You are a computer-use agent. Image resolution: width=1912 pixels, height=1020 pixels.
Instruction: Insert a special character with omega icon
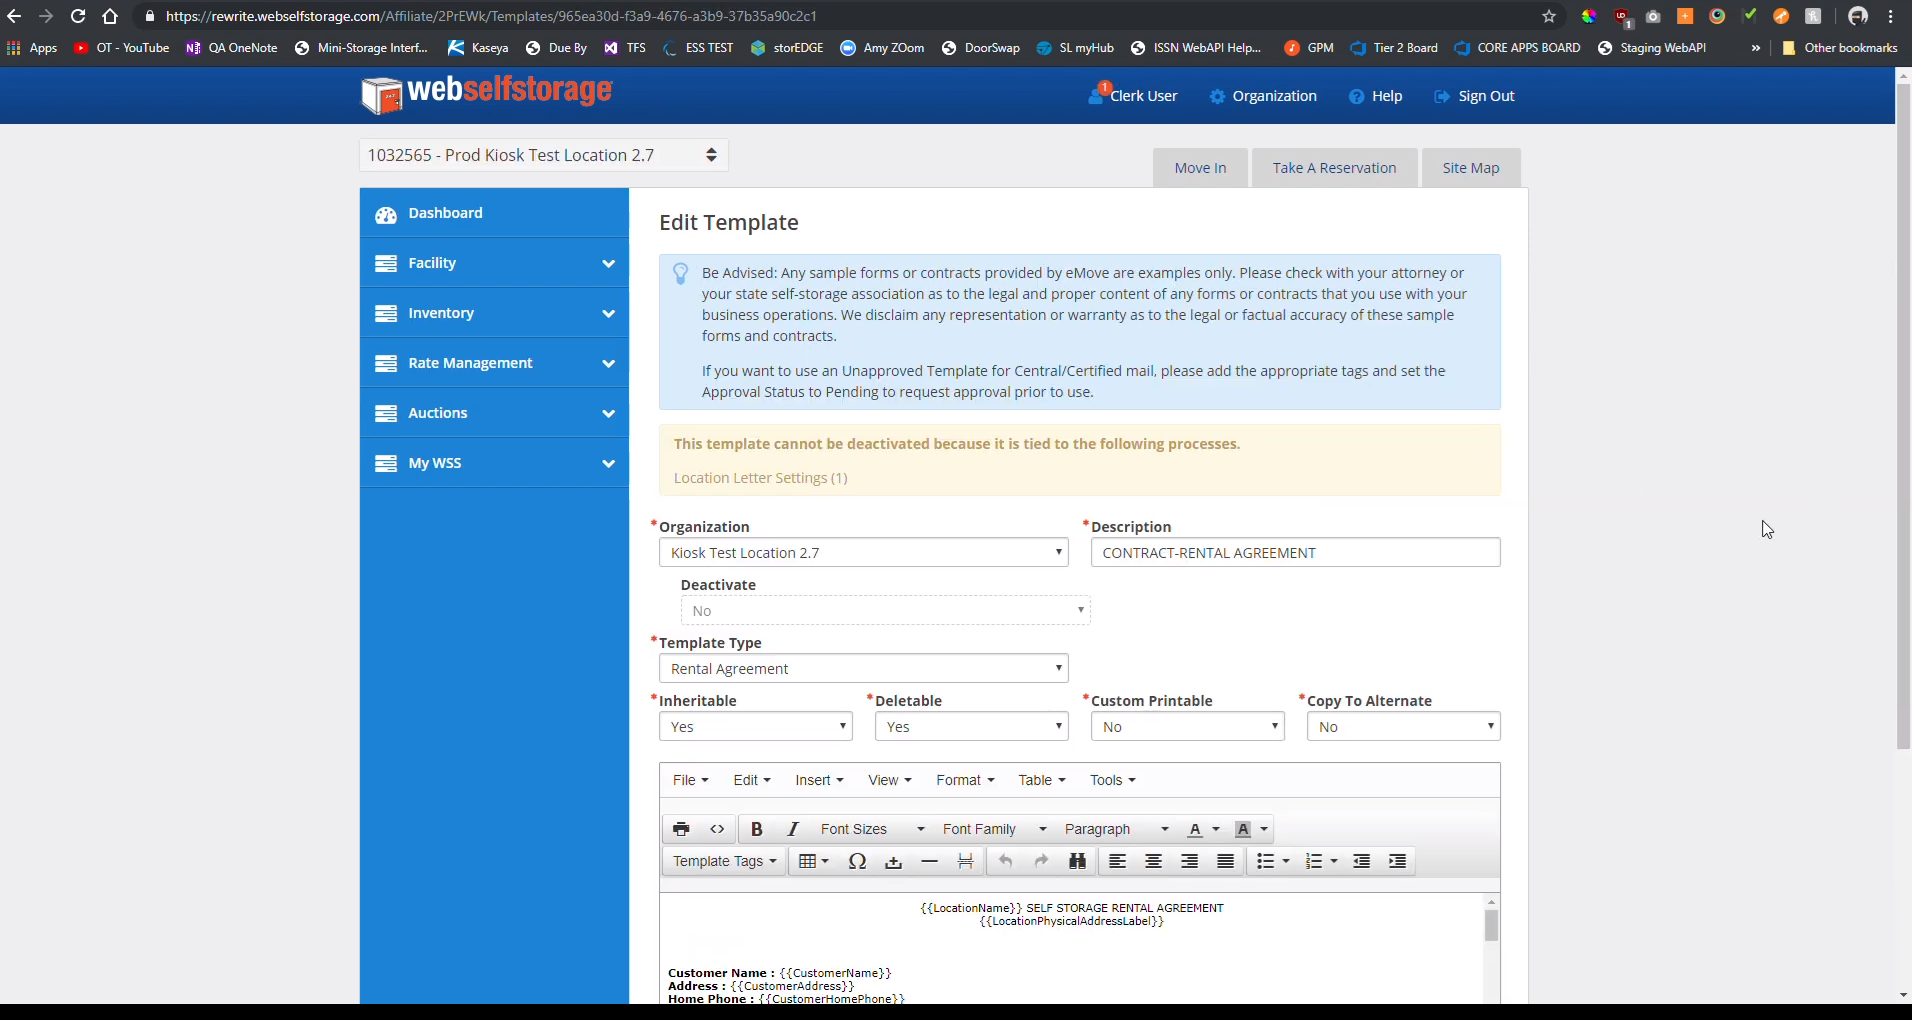click(x=857, y=861)
